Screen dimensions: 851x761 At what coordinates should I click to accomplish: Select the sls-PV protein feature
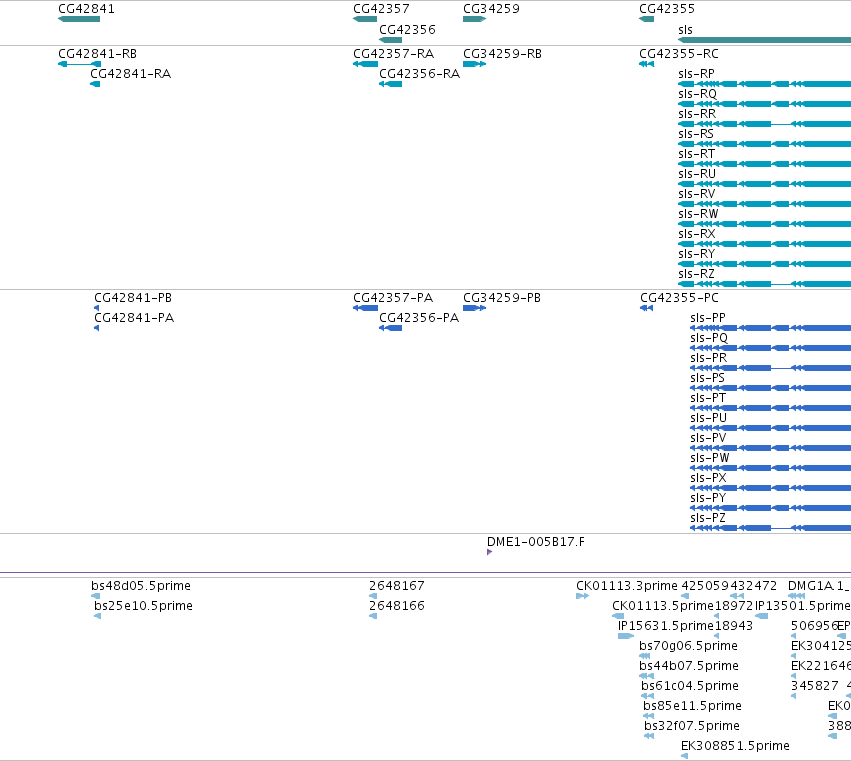(771, 448)
